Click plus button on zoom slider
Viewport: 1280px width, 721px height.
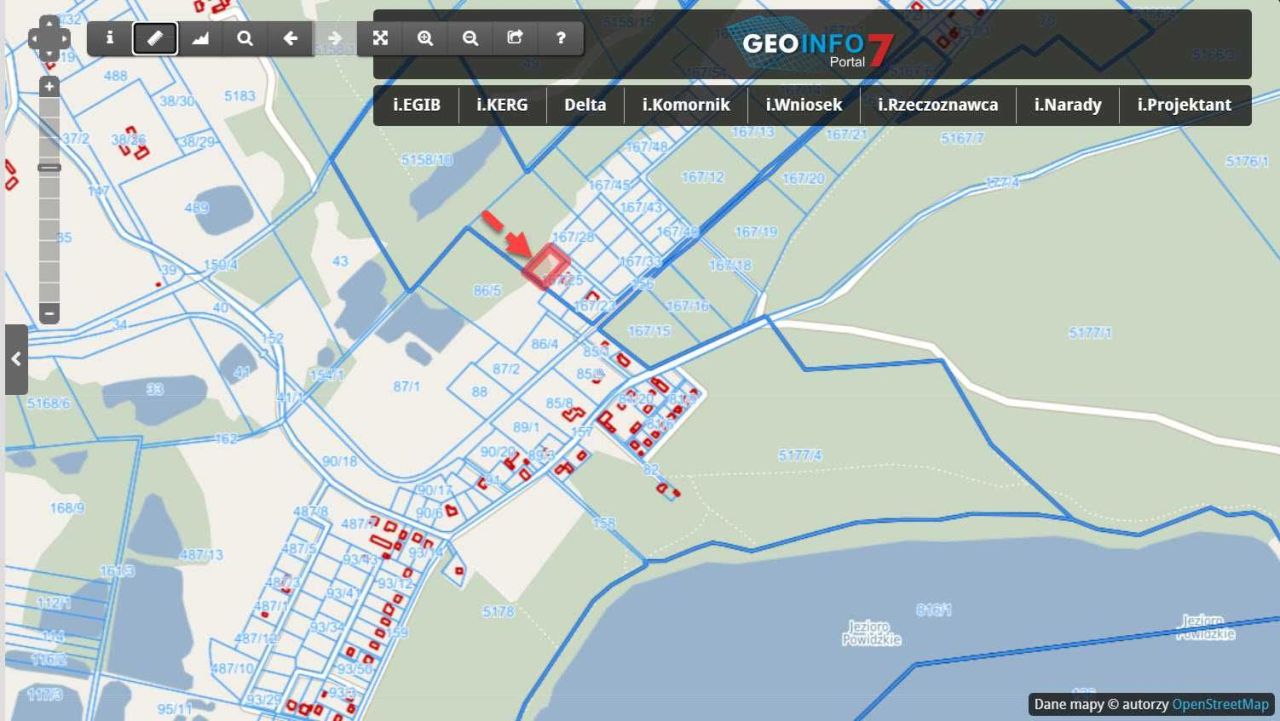[49, 87]
